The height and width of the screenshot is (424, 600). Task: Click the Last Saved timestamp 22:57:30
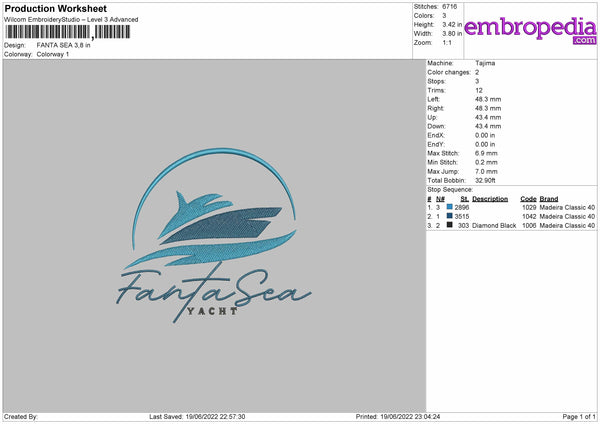click(x=232, y=417)
